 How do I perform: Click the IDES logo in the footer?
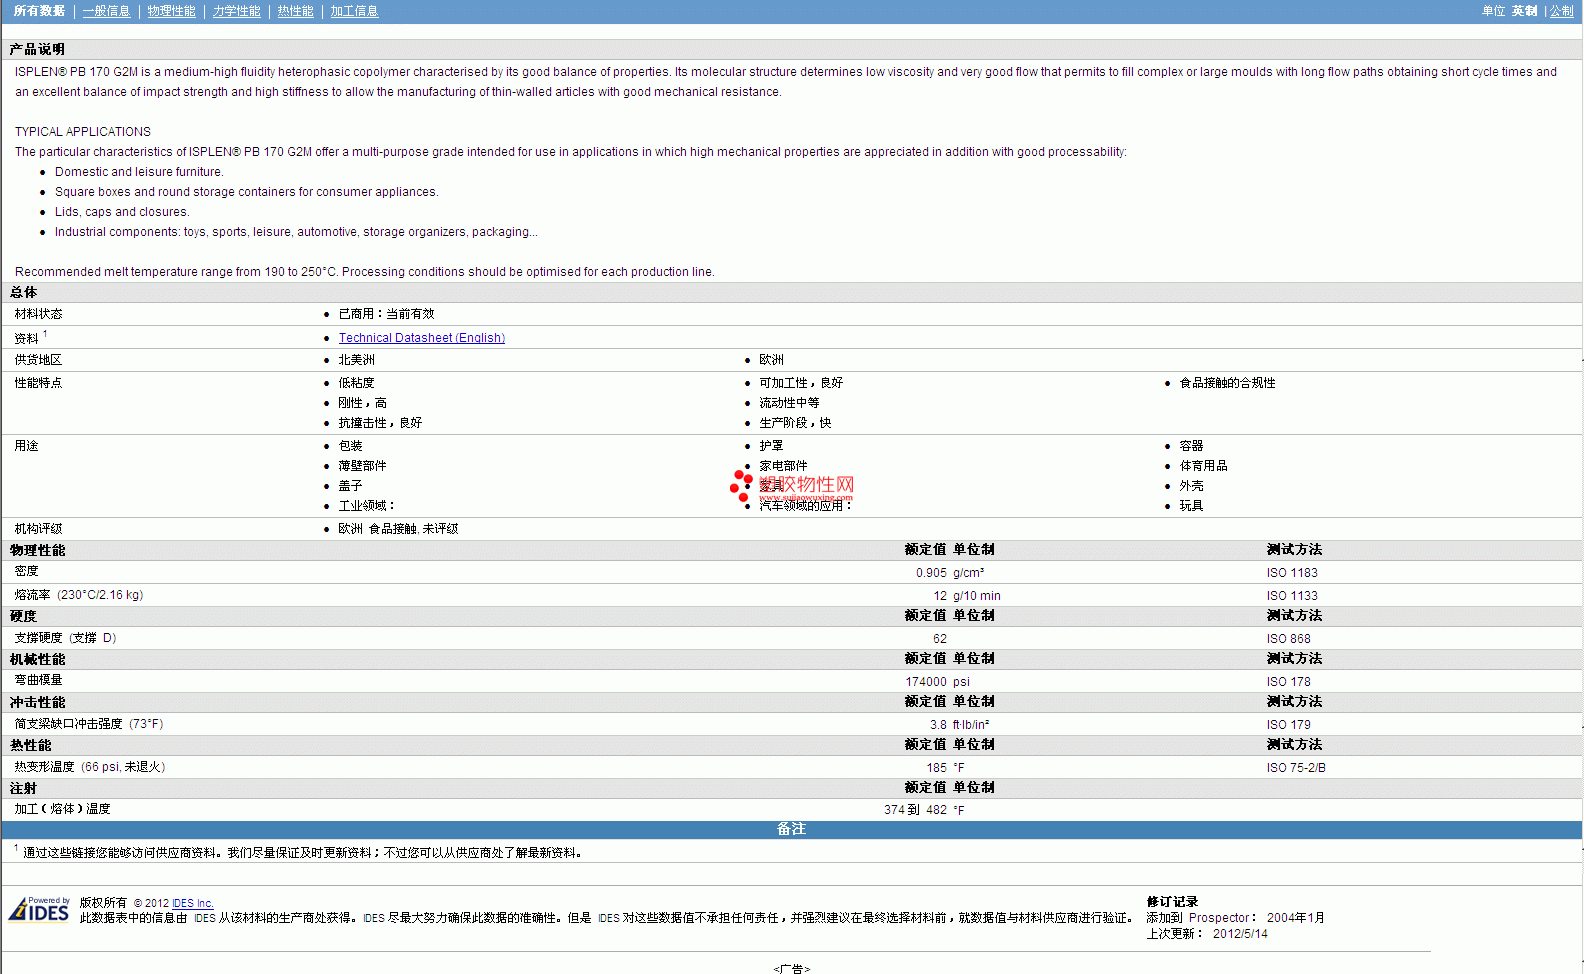pyautogui.click(x=39, y=909)
